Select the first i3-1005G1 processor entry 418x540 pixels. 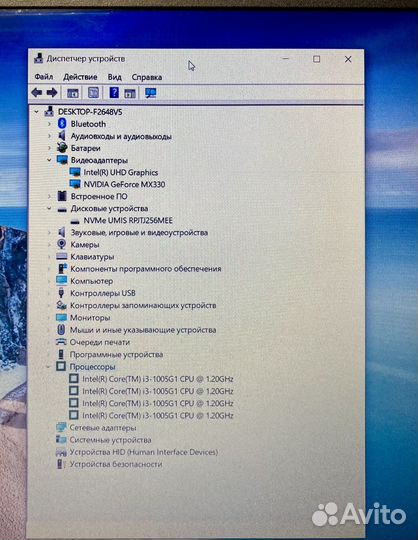(x=158, y=379)
